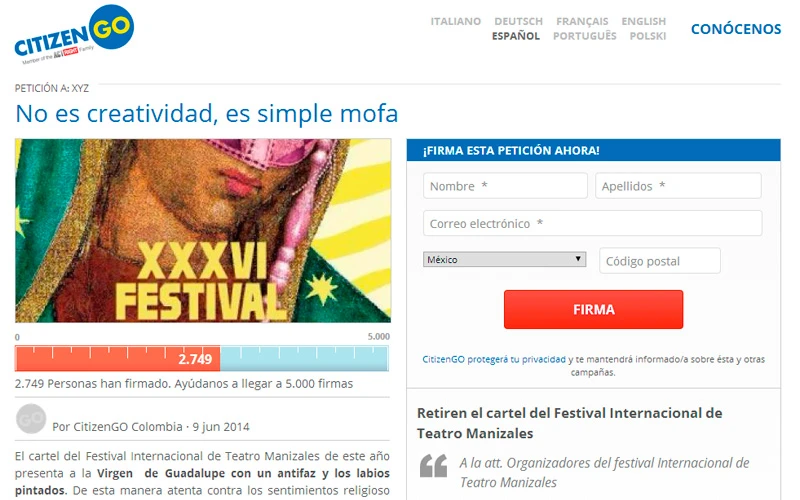
Task: Switch language to Français
Action: 582,21
